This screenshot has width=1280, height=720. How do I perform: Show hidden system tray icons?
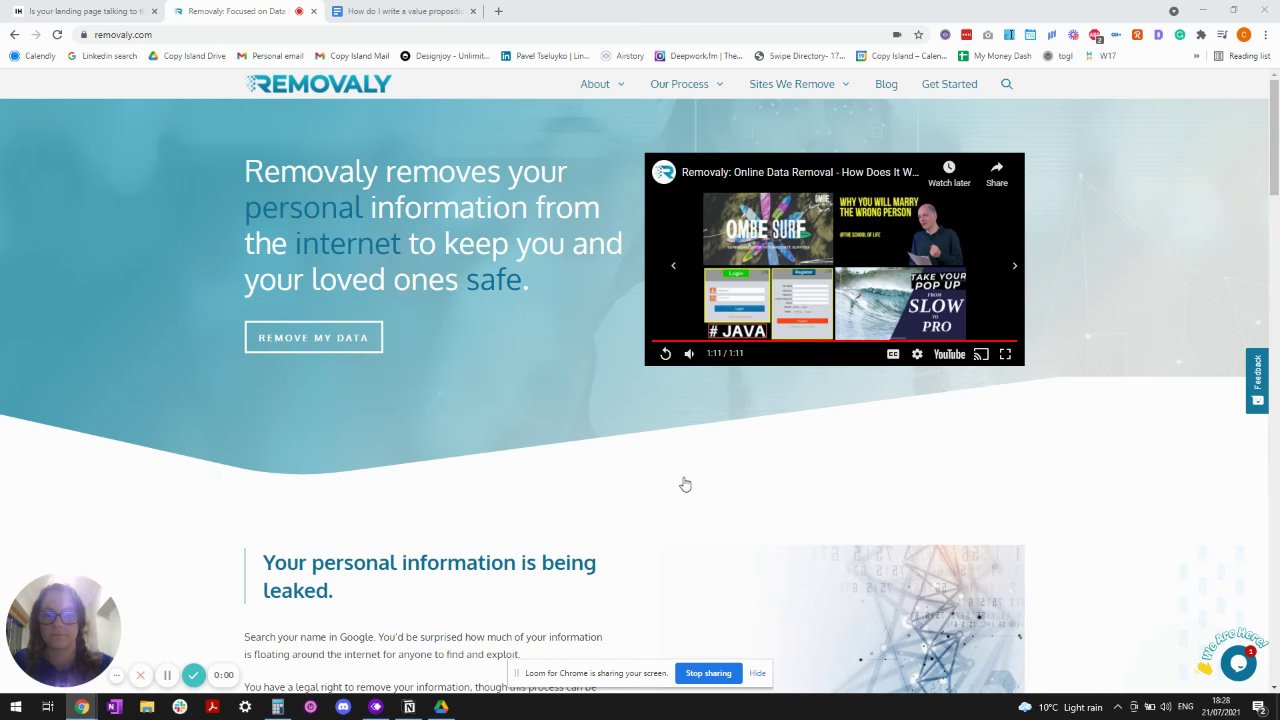1118,707
